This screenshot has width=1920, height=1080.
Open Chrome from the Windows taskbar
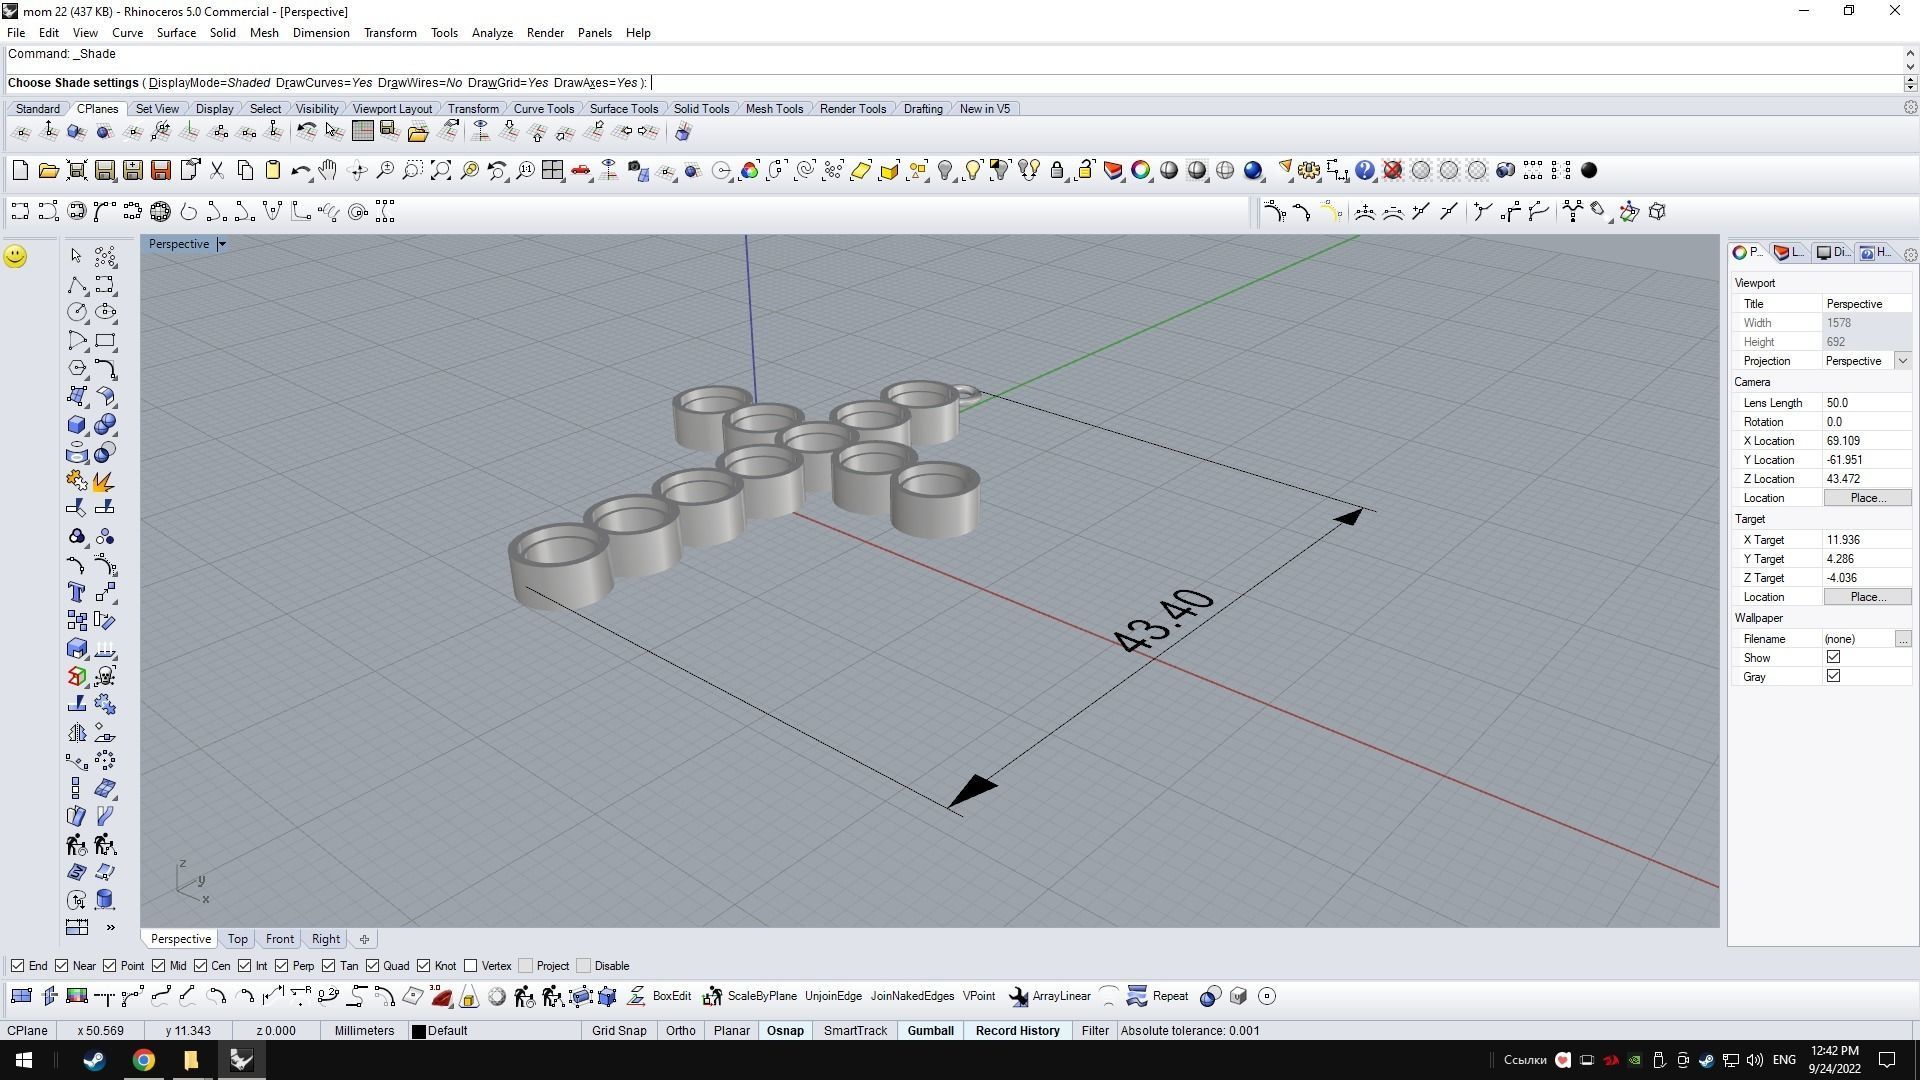click(143, 1060)
